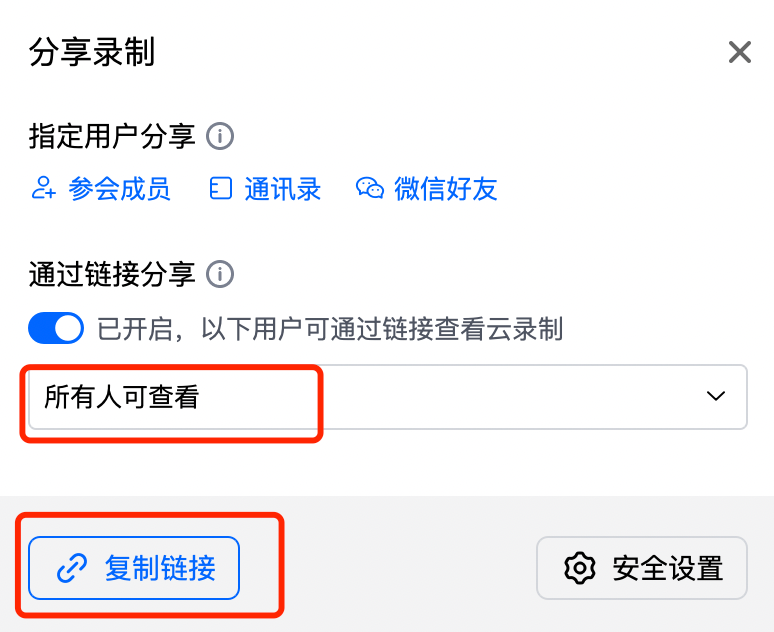Open 安全设置
774x632 pixels.
642,568
